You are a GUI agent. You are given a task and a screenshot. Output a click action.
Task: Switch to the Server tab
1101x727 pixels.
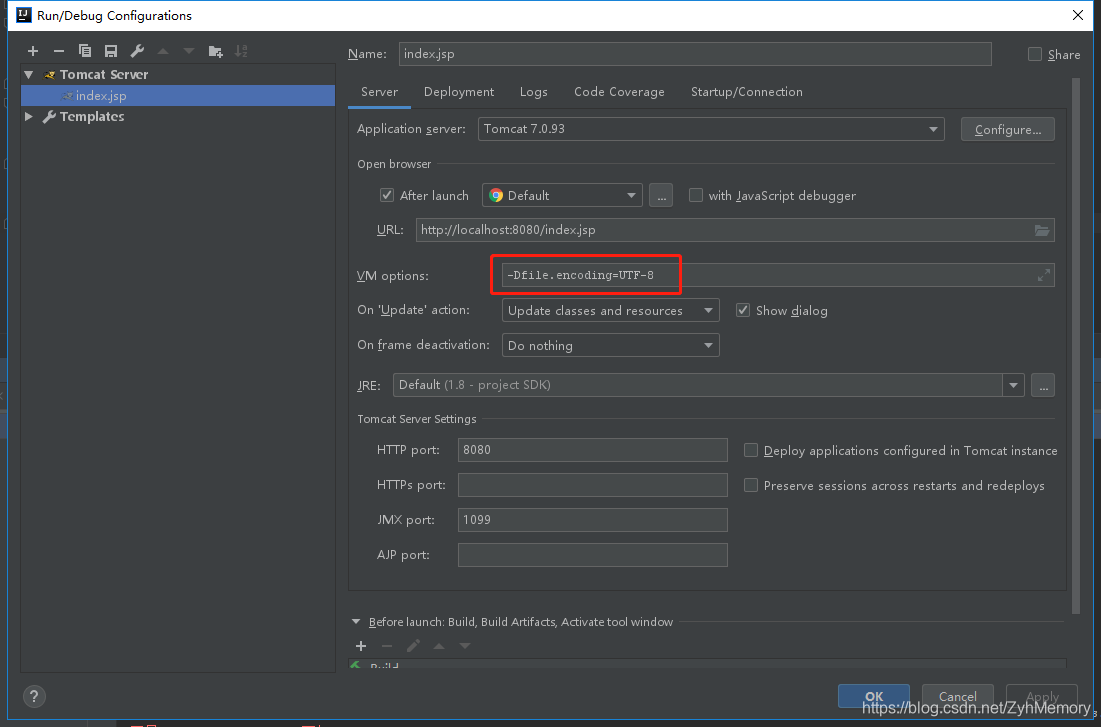379,92
